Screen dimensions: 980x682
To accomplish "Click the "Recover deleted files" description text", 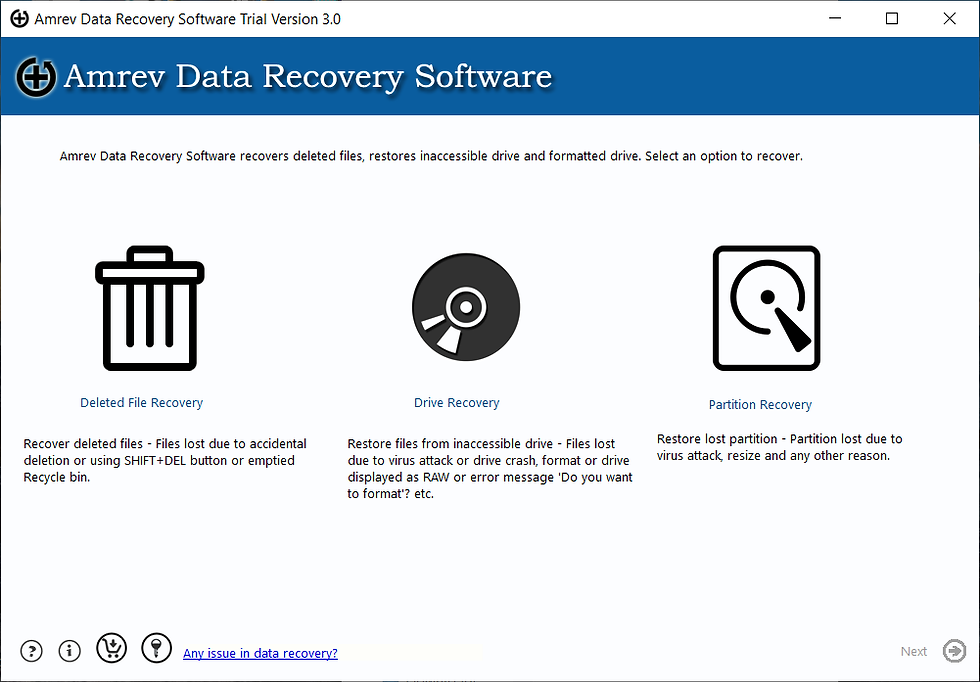I will click(165, 460).
